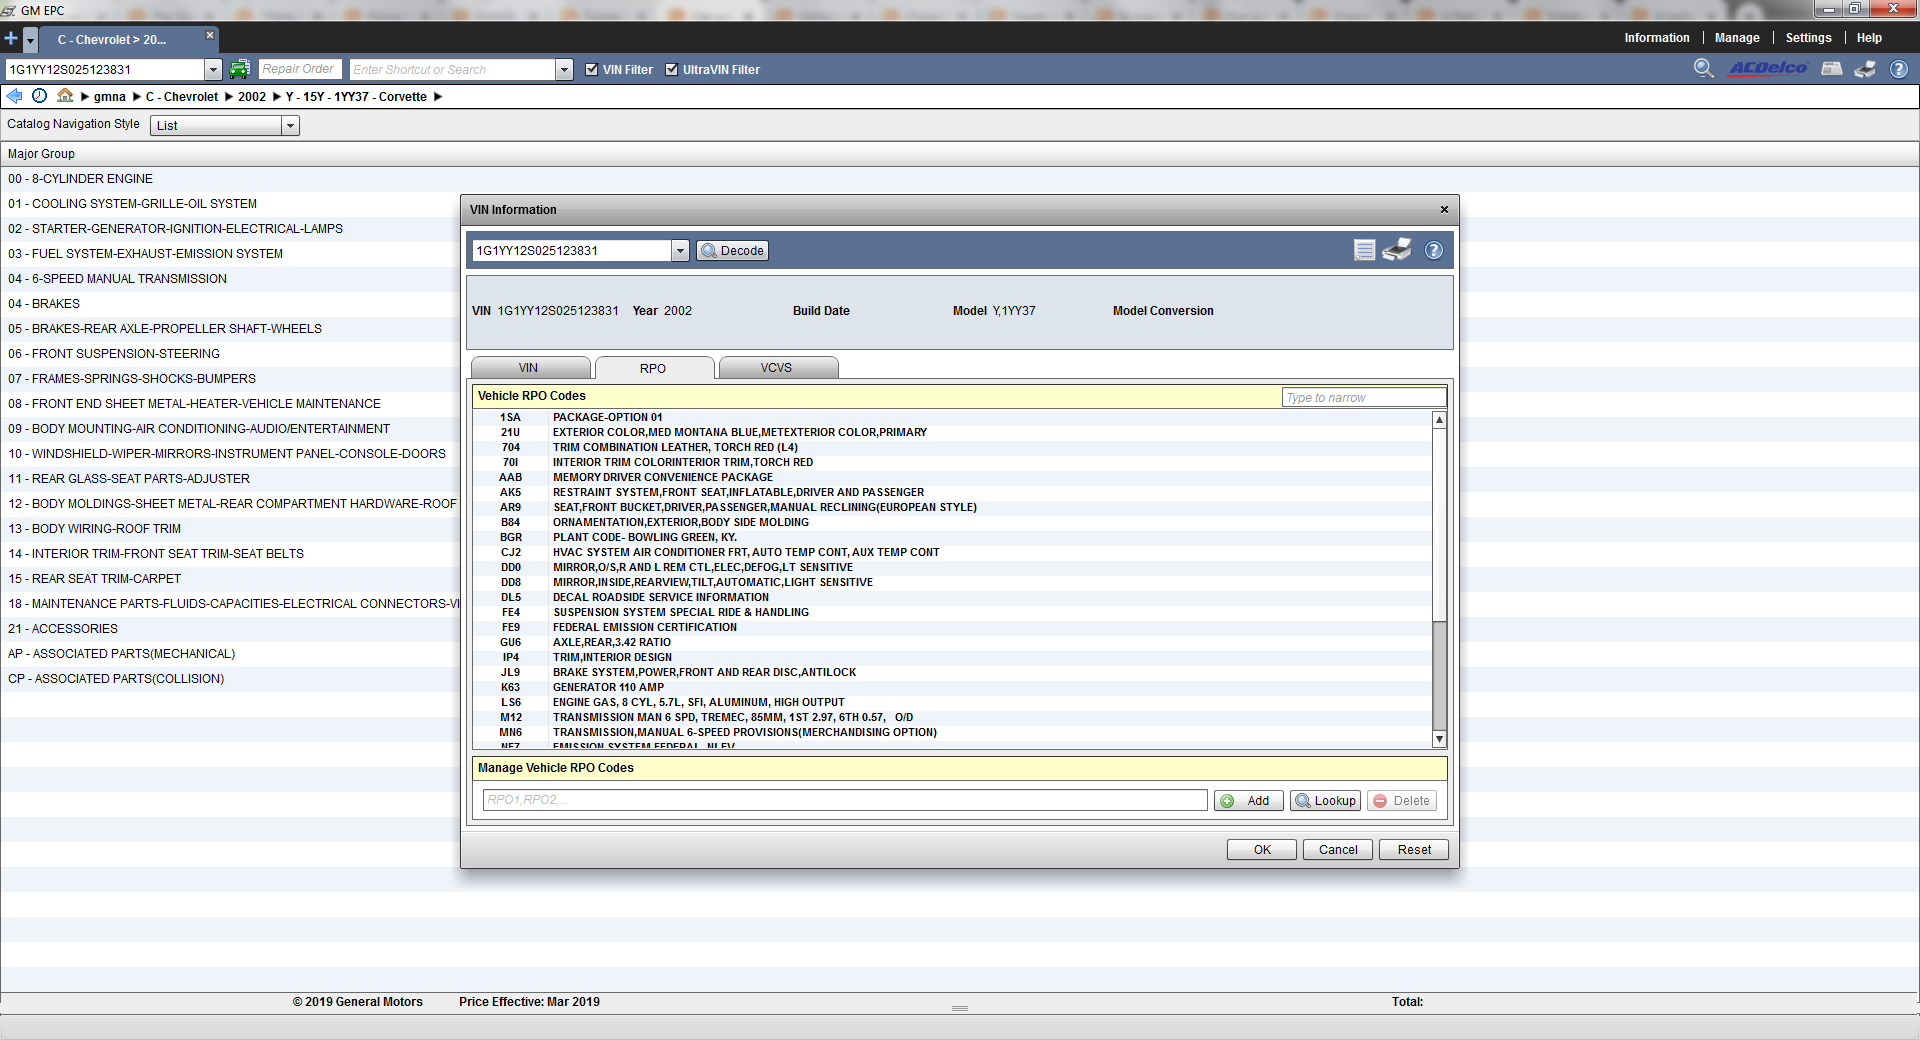Click the Add RPO button
The width and height of the screenshot is (1920, 1040).
[1248, 800]
